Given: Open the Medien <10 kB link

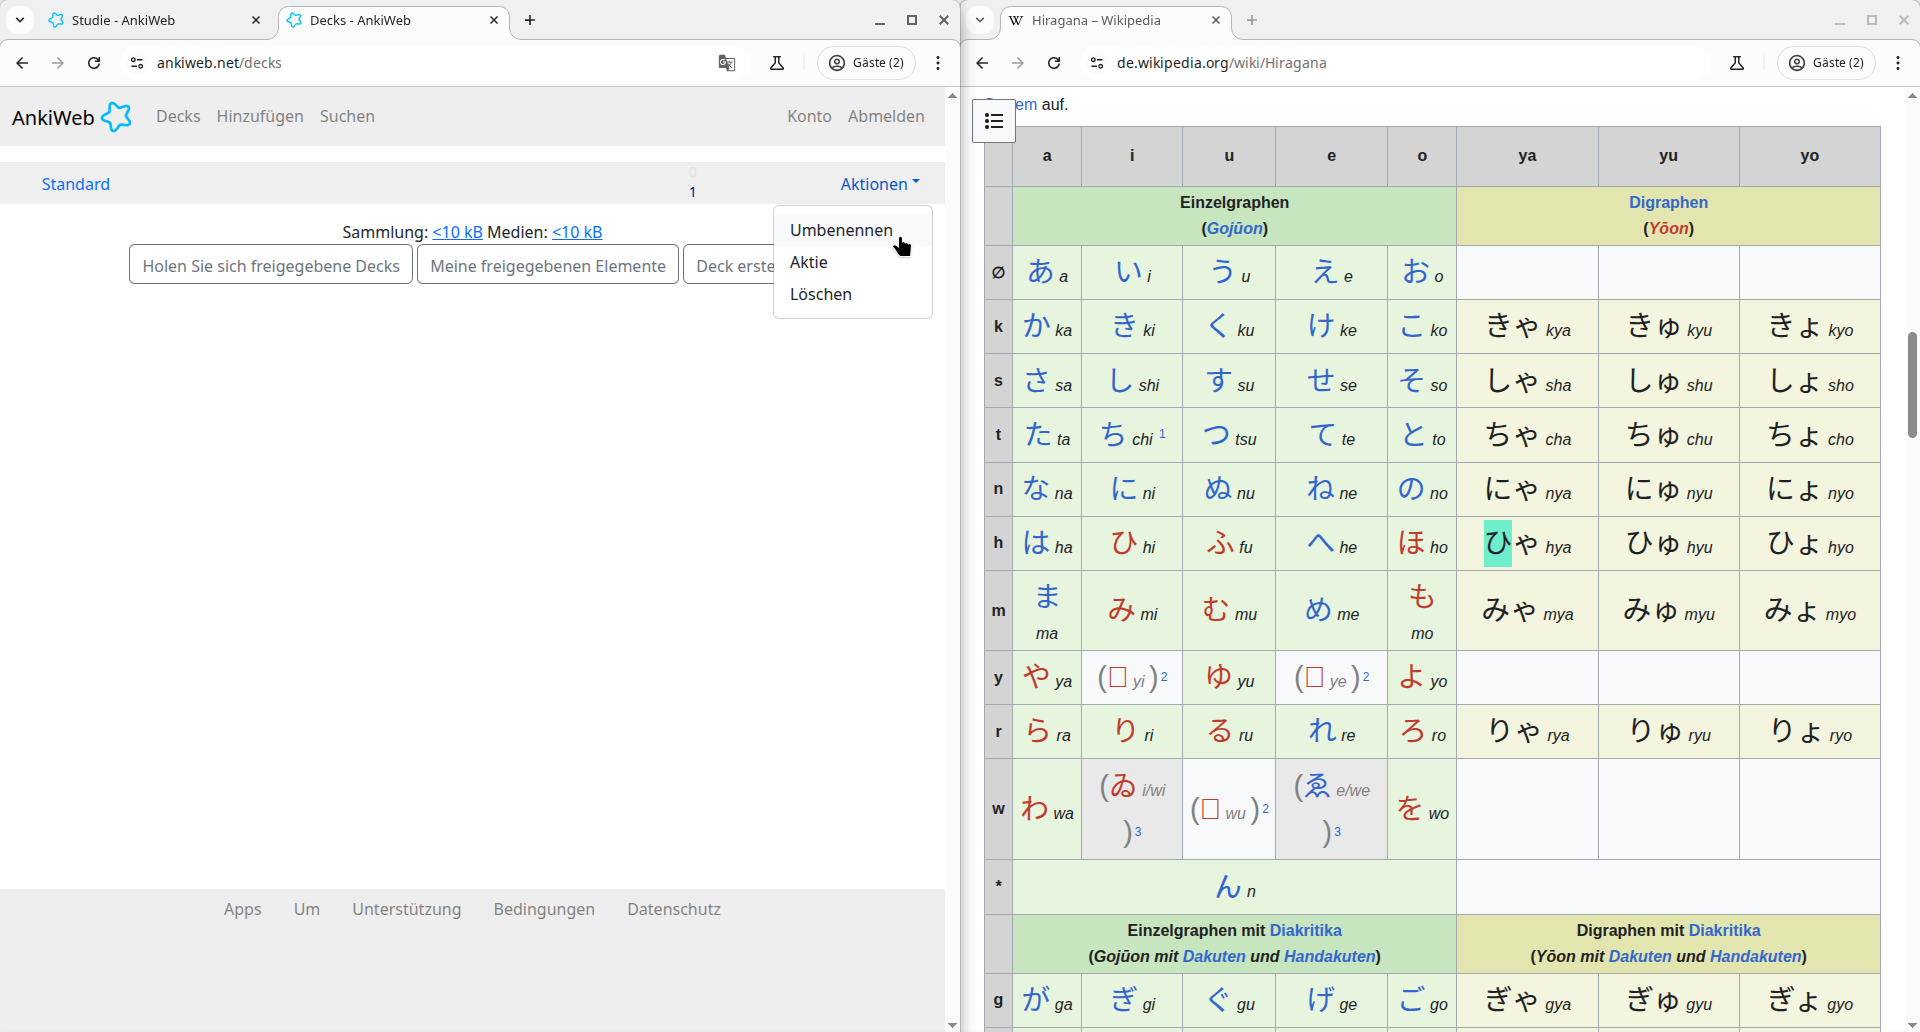Looking at the screenshot, I should tap(577, 232).
